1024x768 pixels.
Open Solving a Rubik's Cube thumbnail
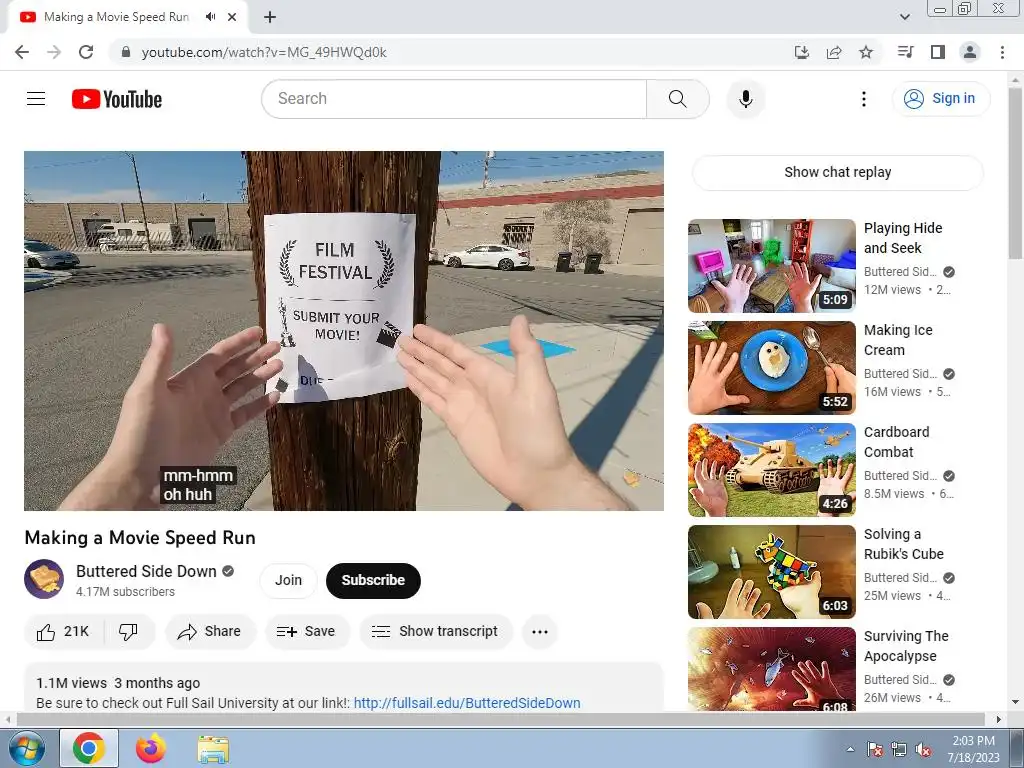771,571
